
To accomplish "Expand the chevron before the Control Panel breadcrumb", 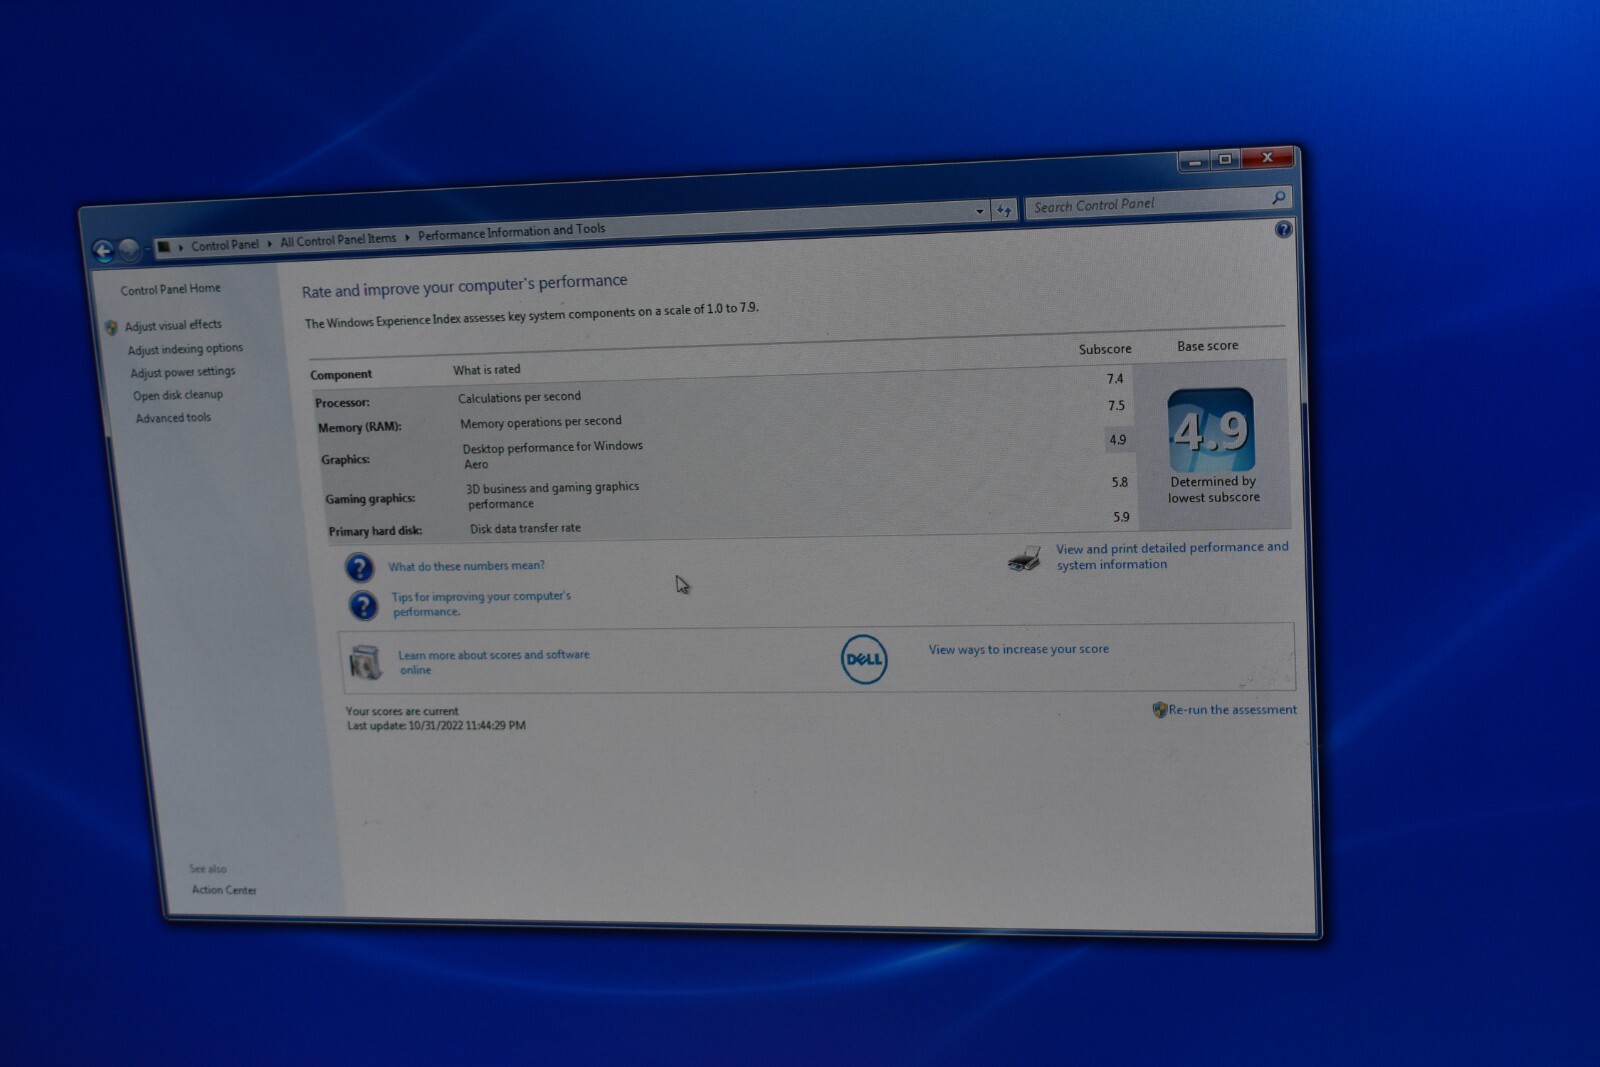I will tap(180, 246).
